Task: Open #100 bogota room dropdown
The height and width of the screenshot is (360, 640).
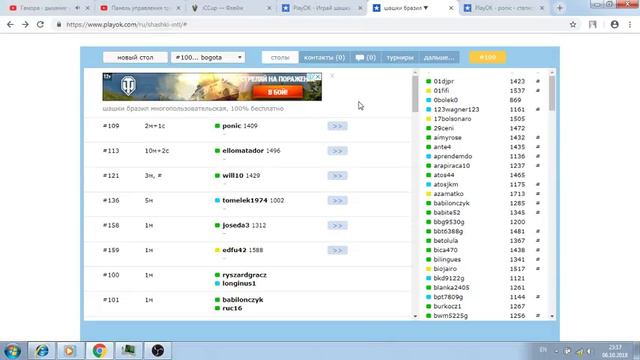Action: point(208,58)
